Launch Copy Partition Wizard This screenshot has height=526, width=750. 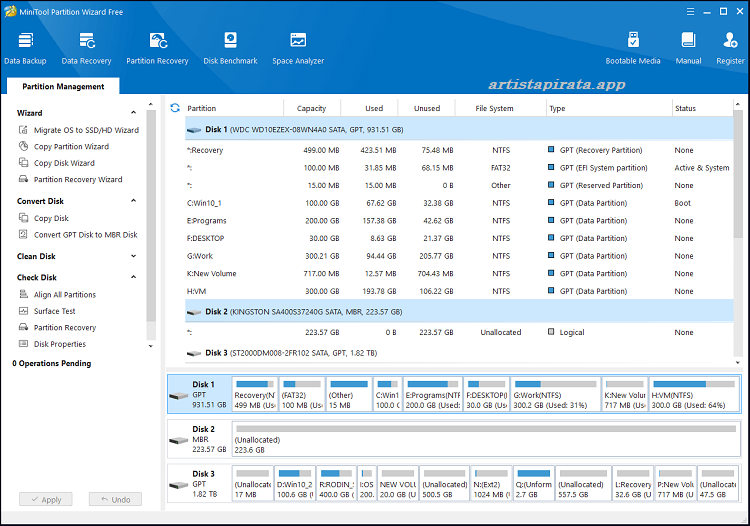[64, 146]
